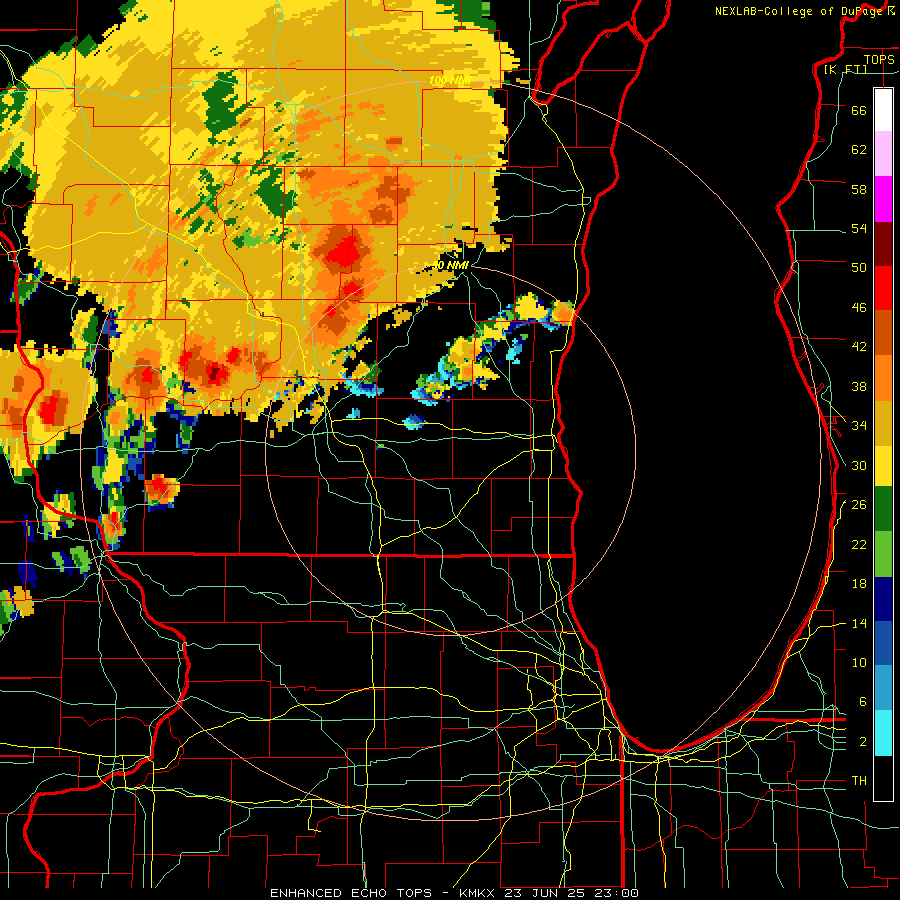The width and height of the screenshot is (900, 900).
Task: Click the gold swatch in the color scale
Action: 883,422
